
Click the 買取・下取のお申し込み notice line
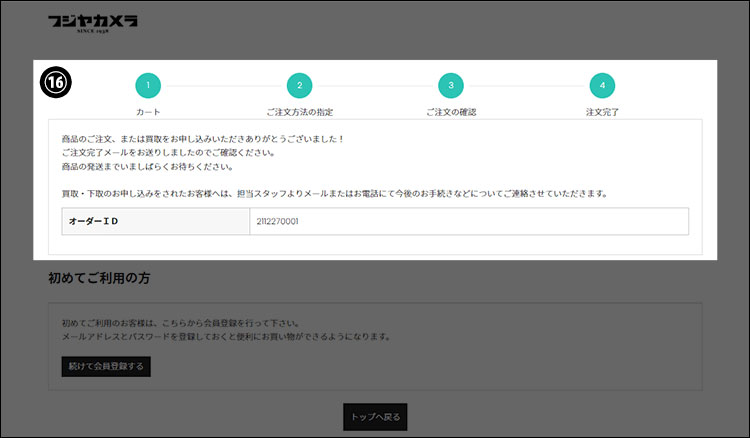pyautogui.click(x=335, y=194)
